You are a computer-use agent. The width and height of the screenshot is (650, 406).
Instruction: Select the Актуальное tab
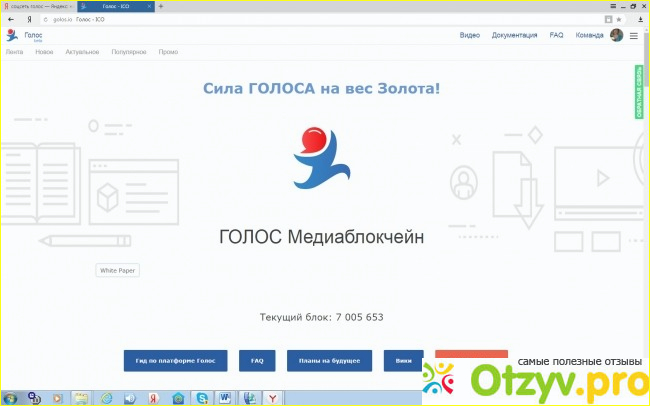click(x=83, y=51)
